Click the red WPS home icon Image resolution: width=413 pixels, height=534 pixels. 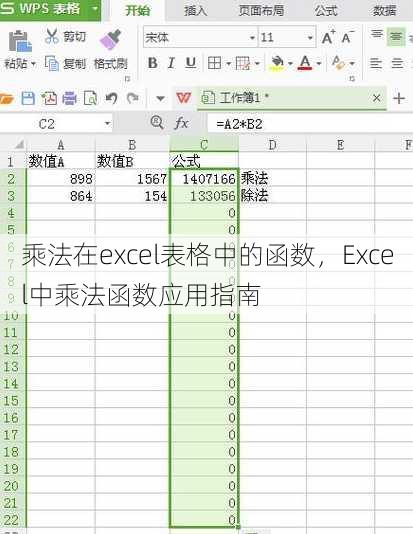point(184,98)
